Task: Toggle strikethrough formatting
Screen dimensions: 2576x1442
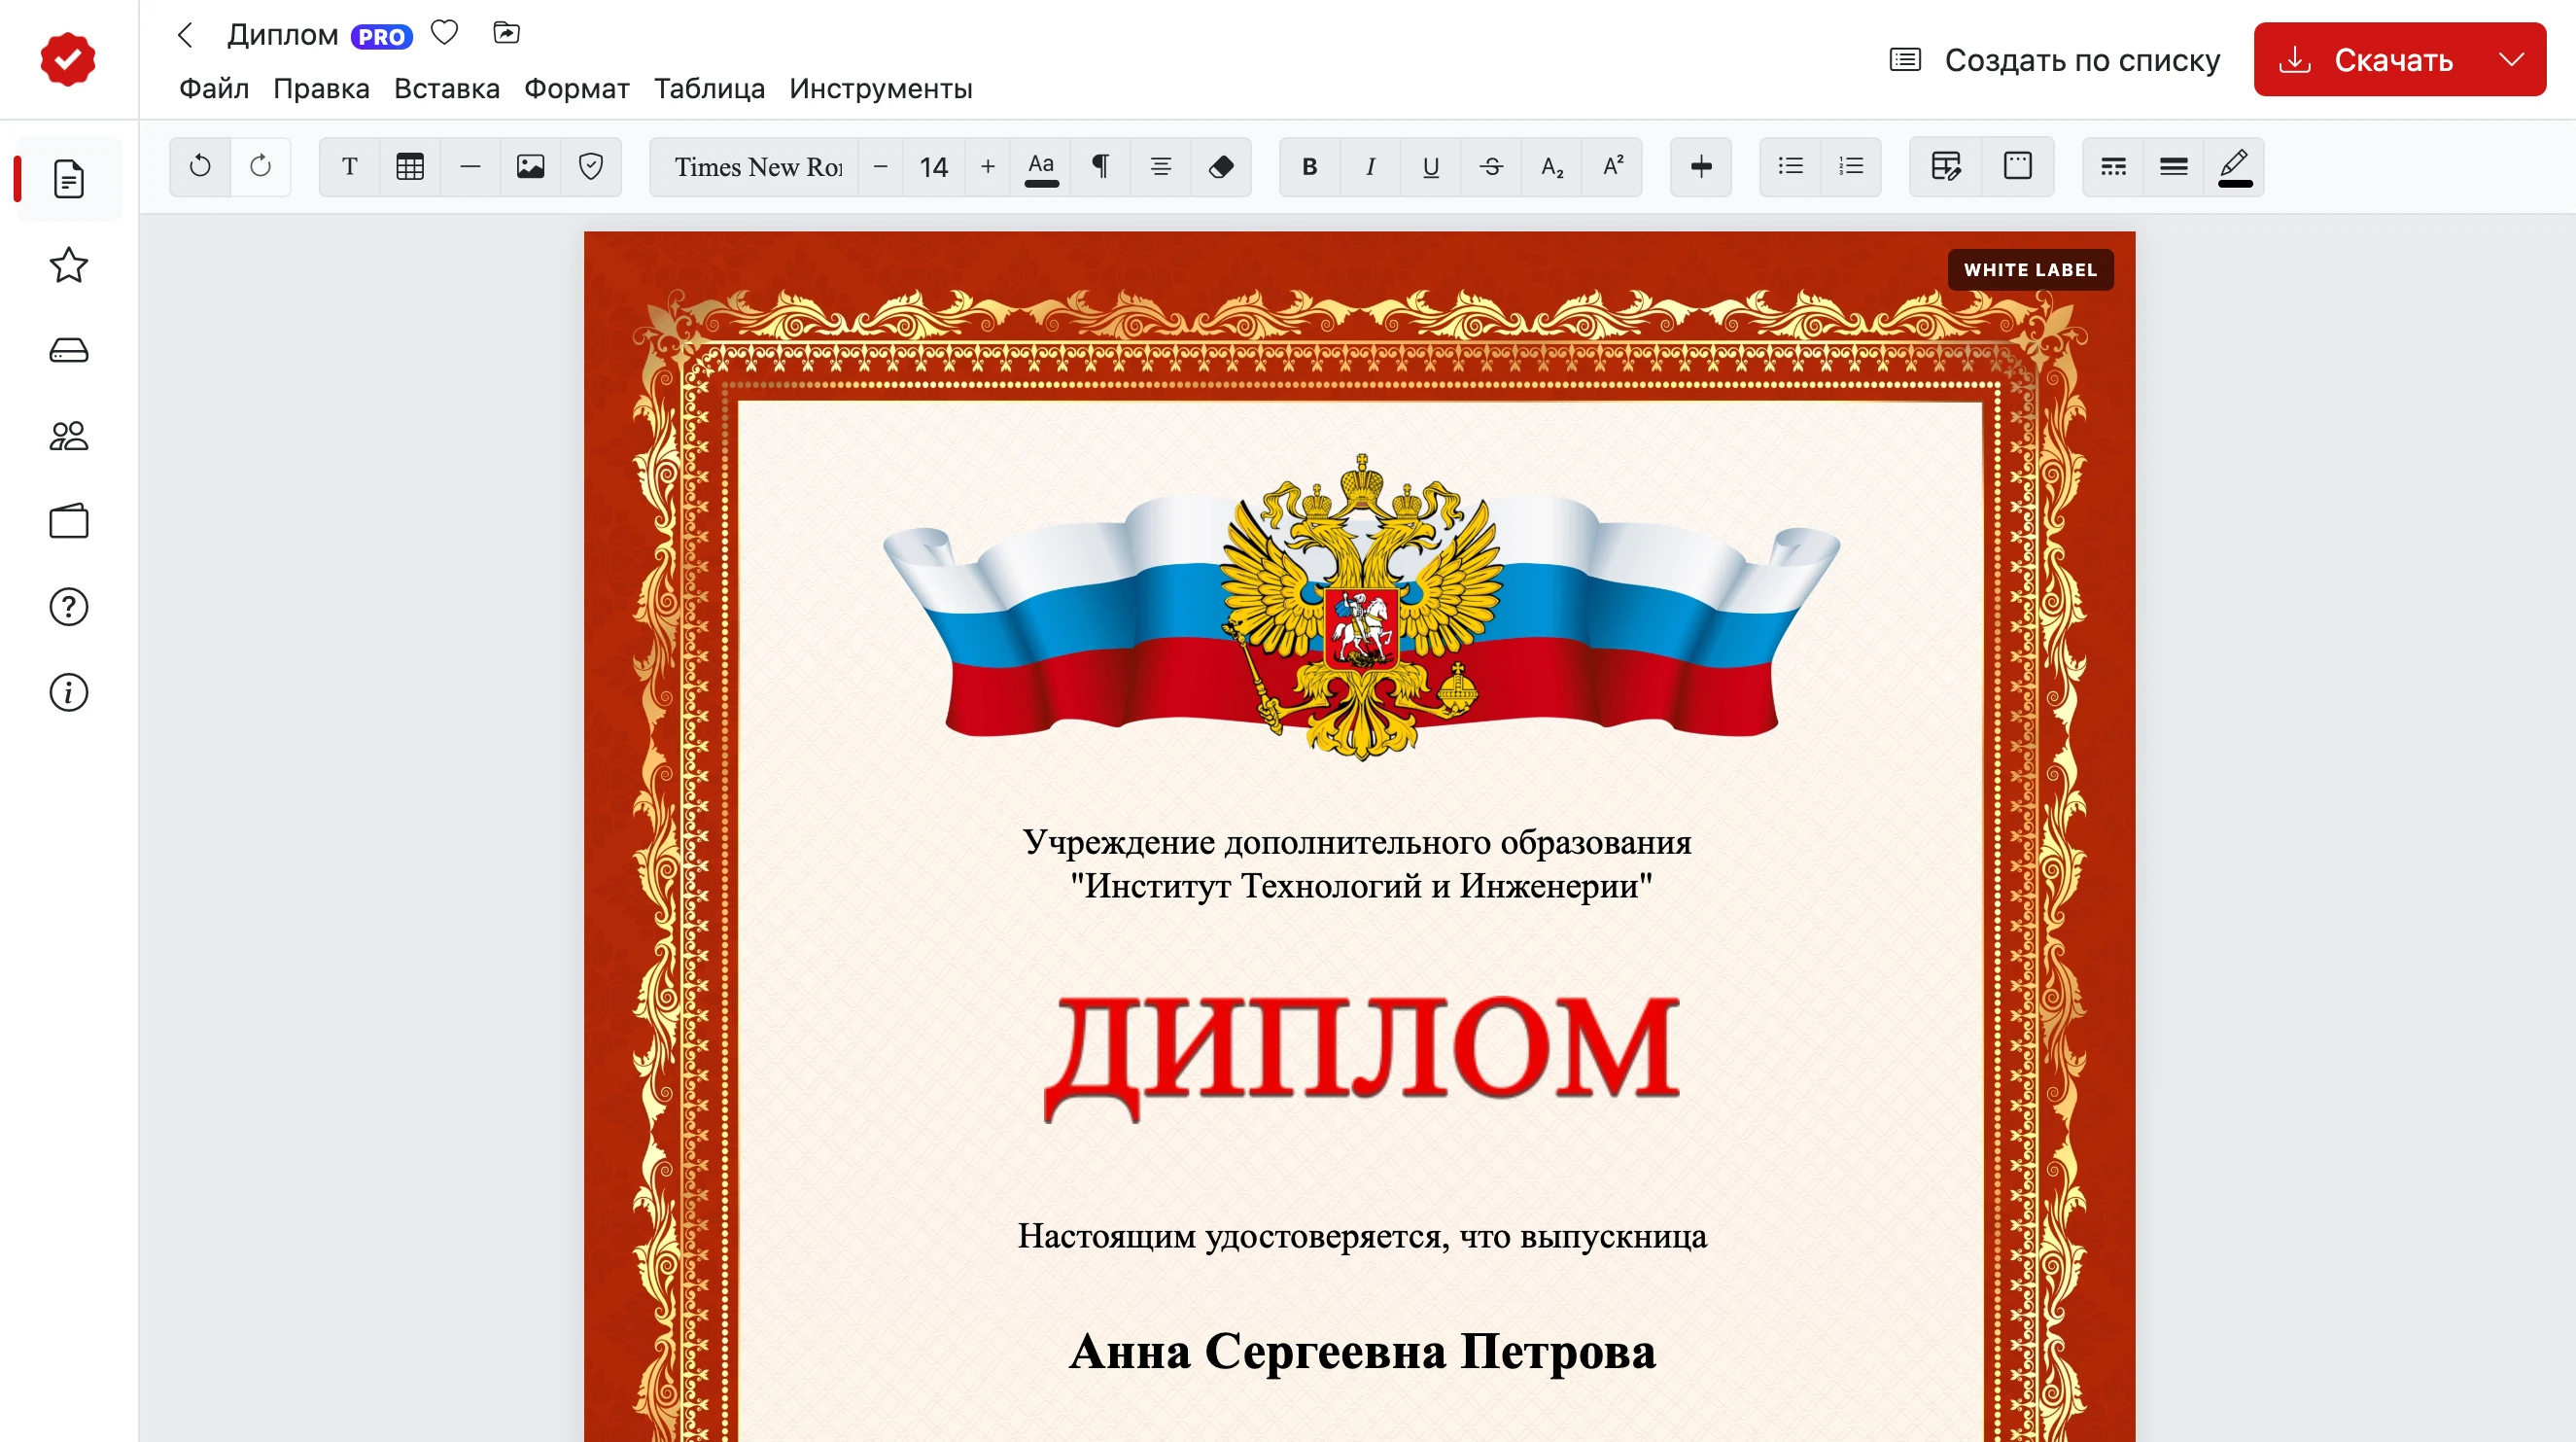Action: pyautogui.click(x=1491, y=166)
